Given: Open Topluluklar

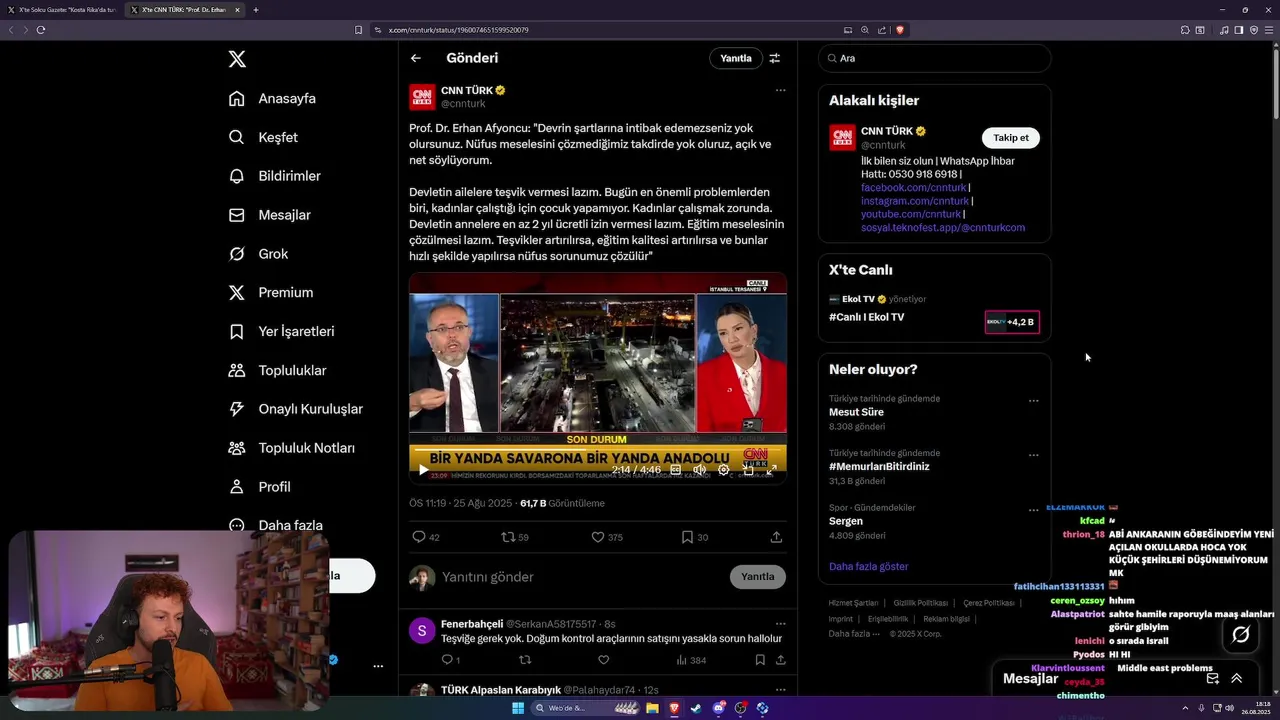Looking at the screenshot, I should 277,370.
